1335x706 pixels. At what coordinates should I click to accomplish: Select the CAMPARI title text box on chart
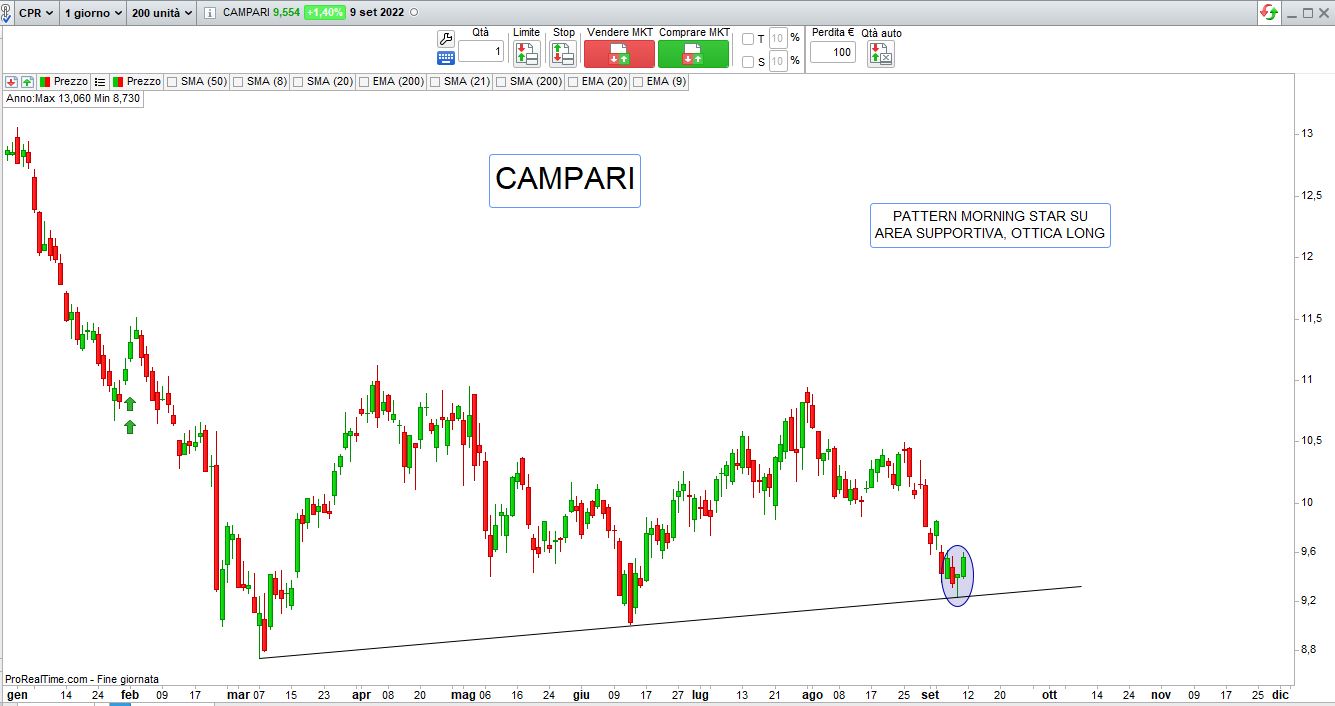click(564, 180)
